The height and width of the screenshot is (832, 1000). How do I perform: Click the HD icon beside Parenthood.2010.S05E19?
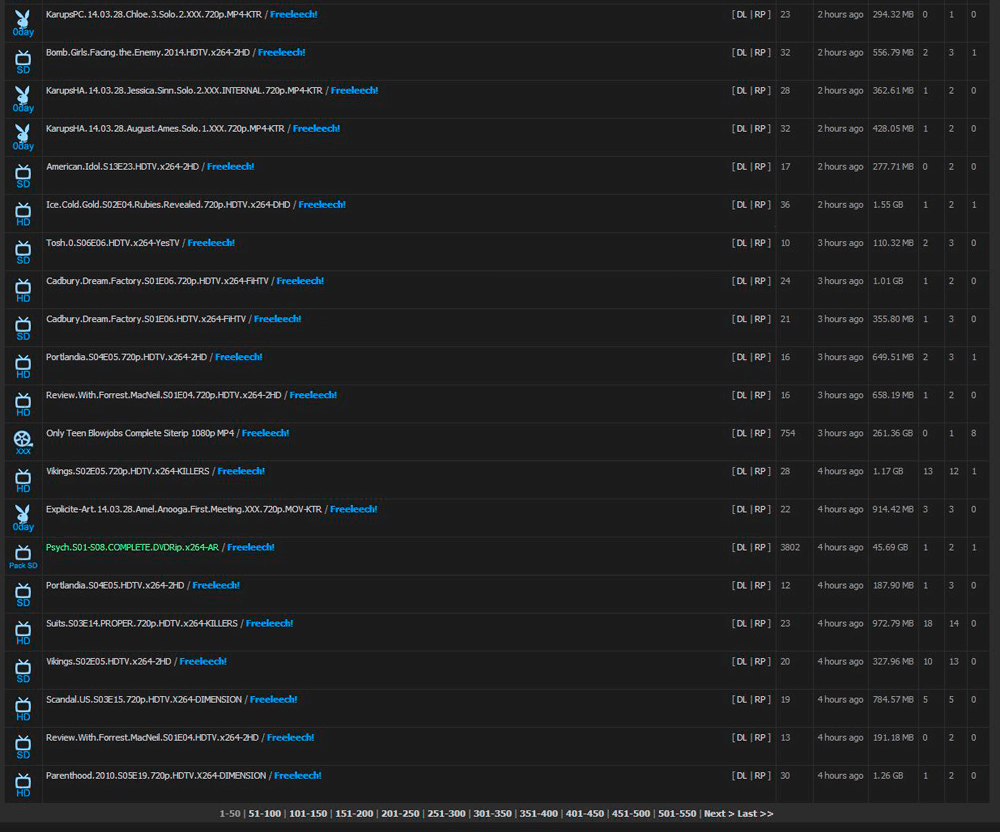coord(23,785)
